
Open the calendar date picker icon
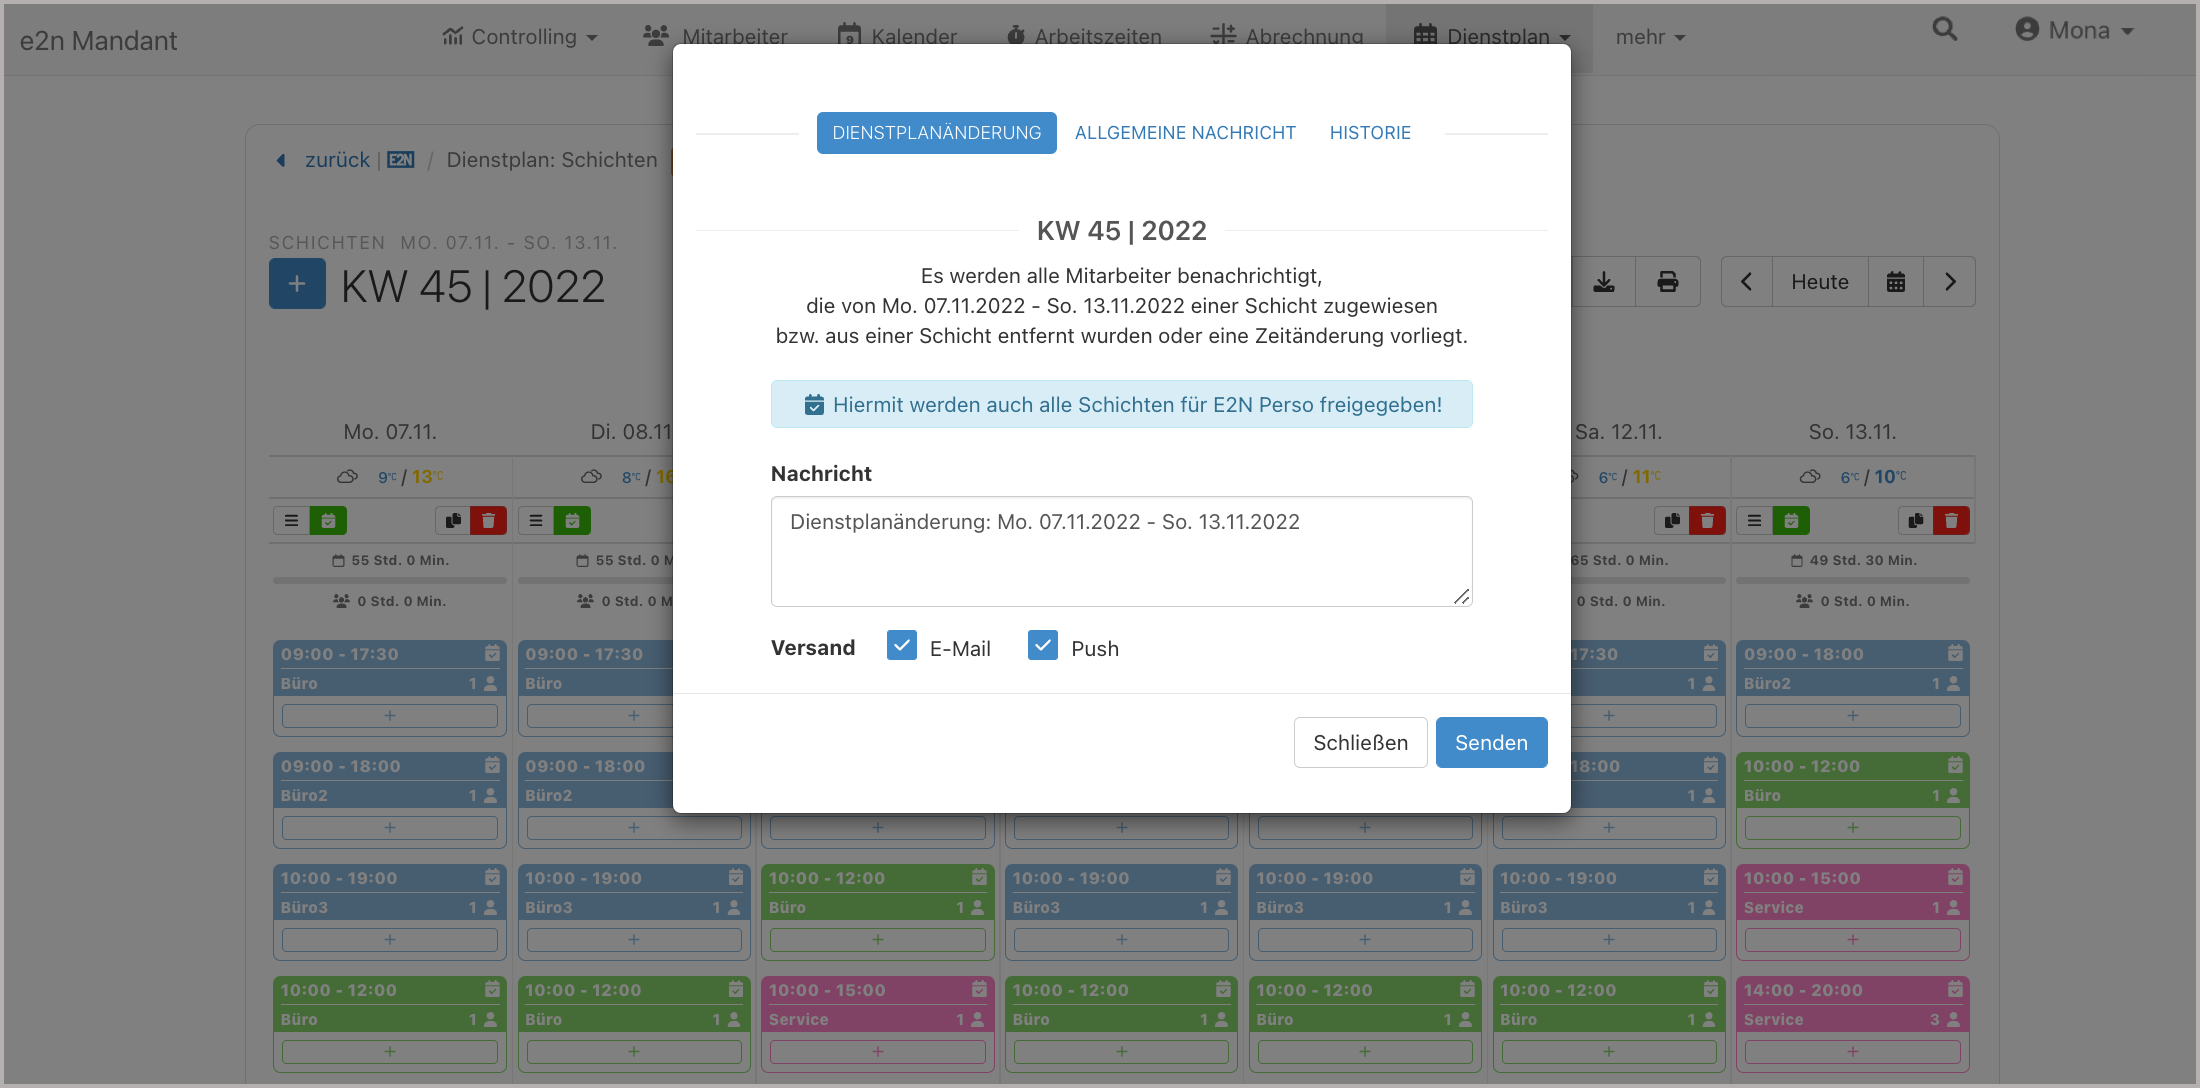(x=1895, y=282)
